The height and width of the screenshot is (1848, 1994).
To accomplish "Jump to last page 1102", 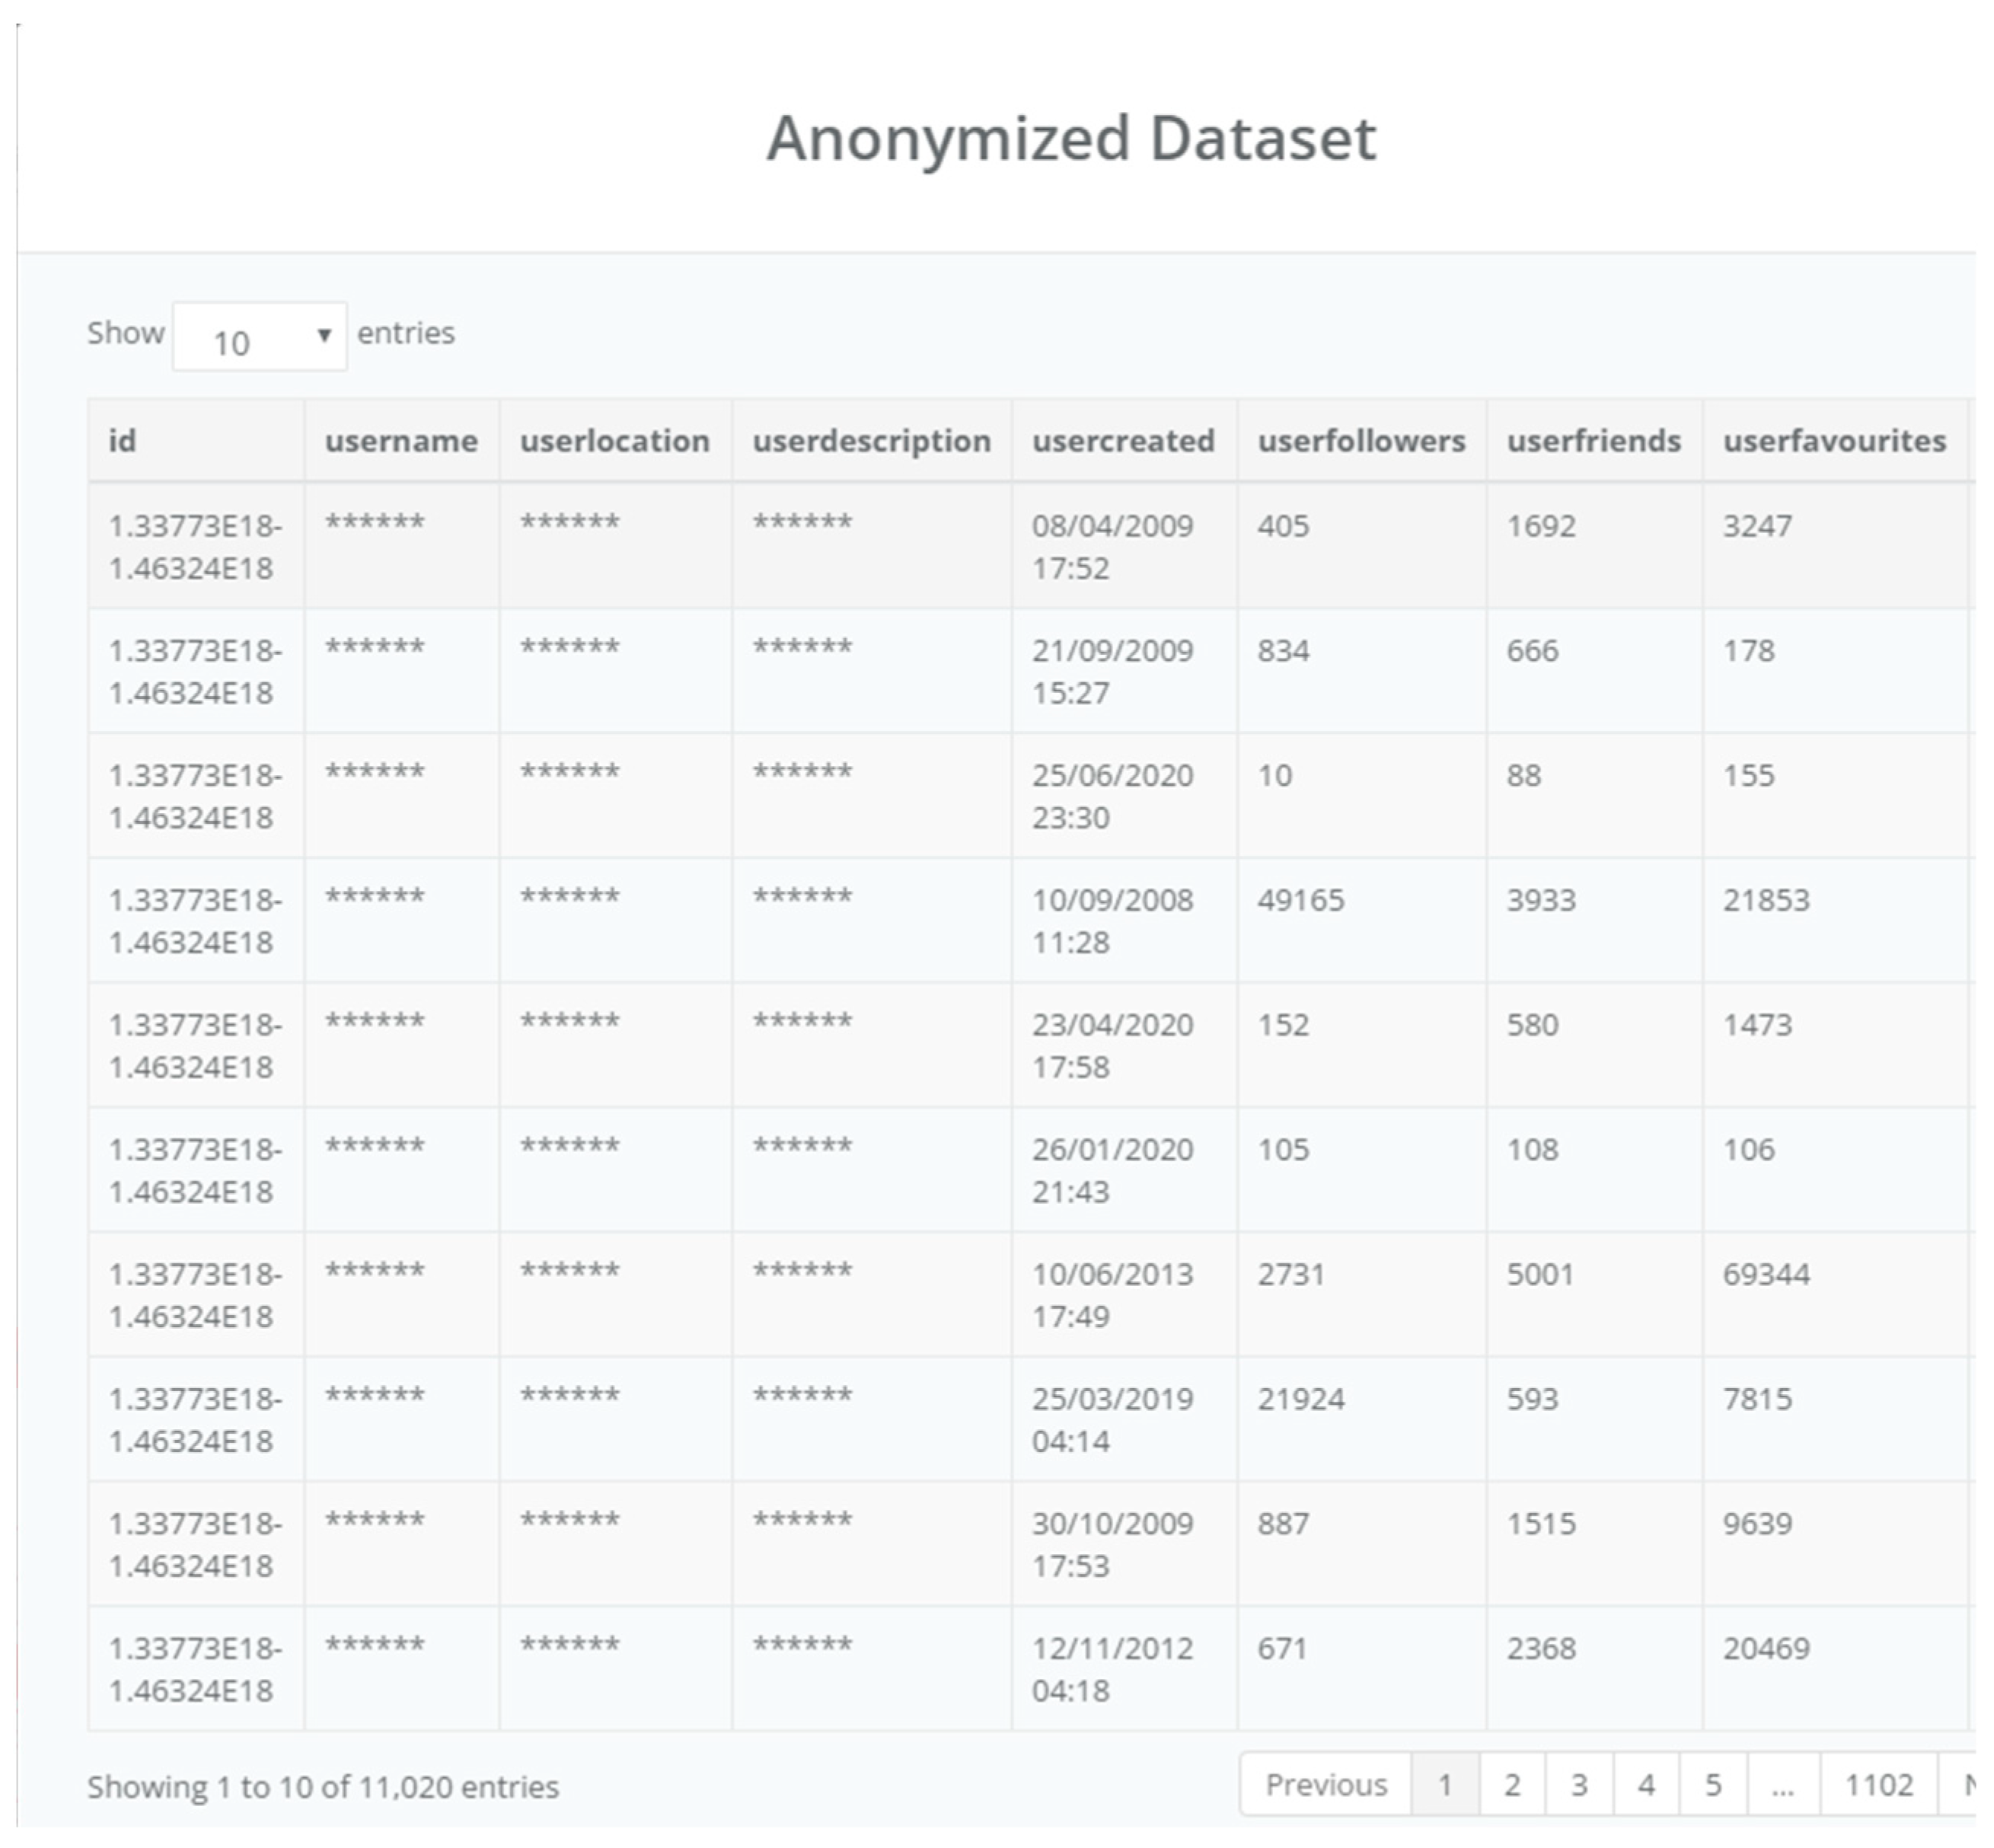I will pyautogui.click(x=1878, y=1785).
